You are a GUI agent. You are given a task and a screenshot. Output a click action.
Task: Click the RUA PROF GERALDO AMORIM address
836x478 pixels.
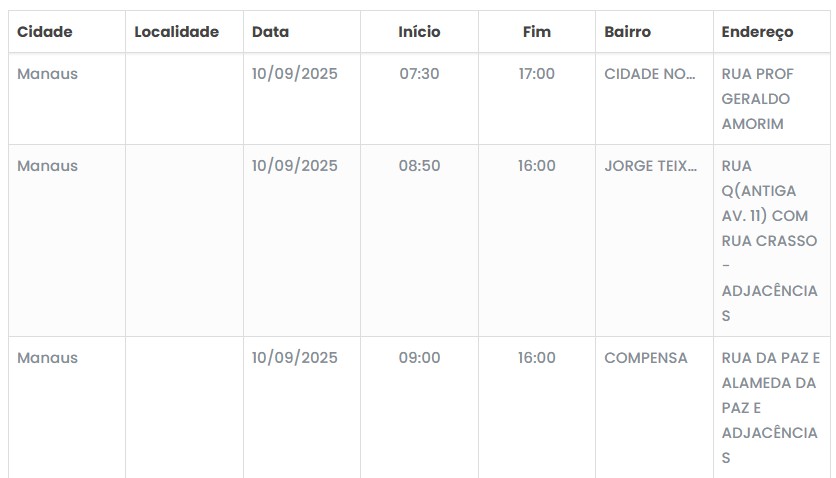click(756, 99)
